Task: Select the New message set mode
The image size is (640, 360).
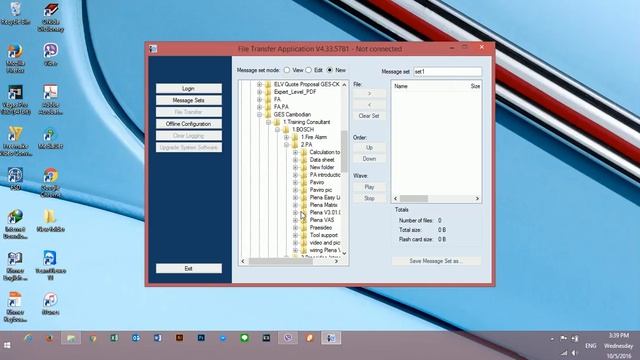Action: (x=330, y=70)
